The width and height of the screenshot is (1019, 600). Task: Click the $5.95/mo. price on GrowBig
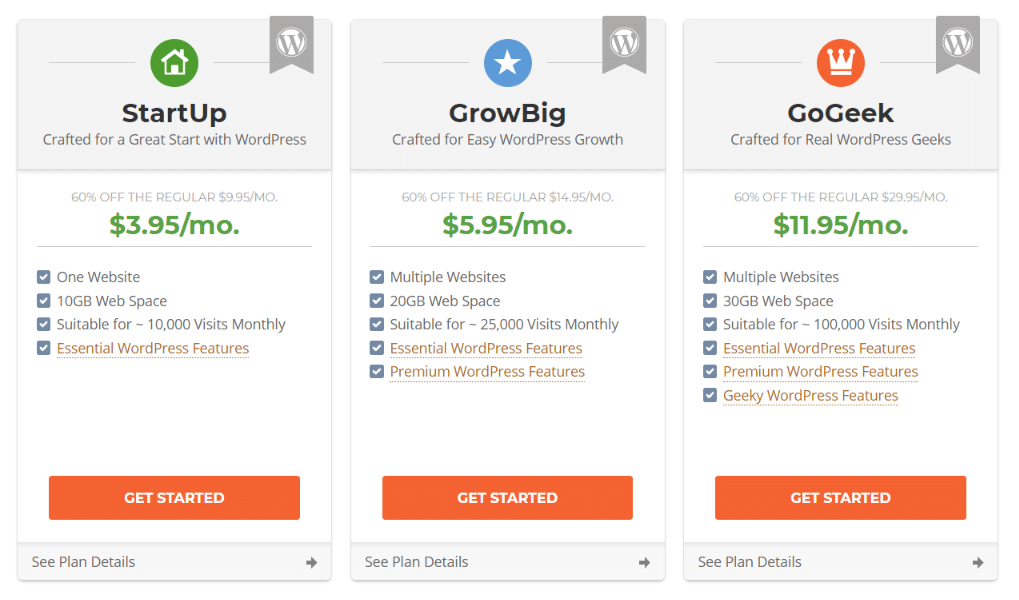508,225
